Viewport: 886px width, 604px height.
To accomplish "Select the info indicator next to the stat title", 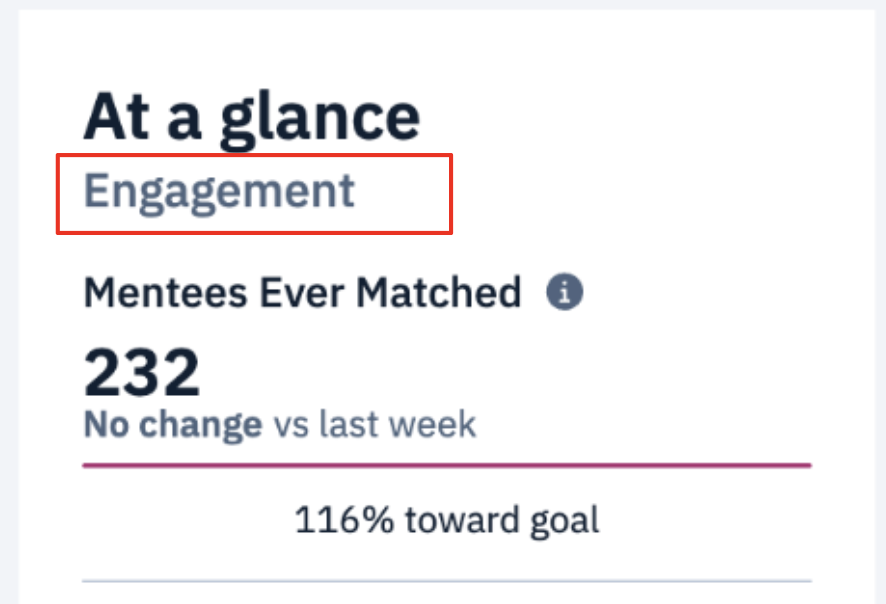I will coord(565,291).
